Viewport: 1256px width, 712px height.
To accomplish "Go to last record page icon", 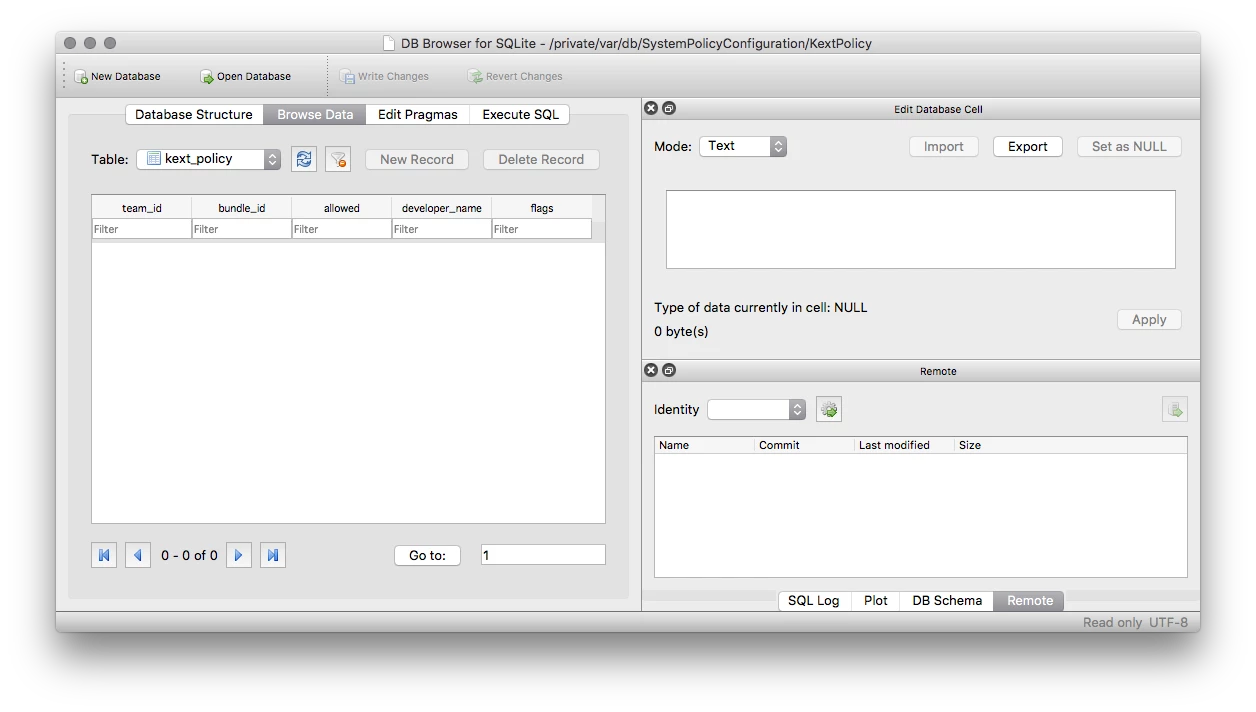I will coord(272,555).
